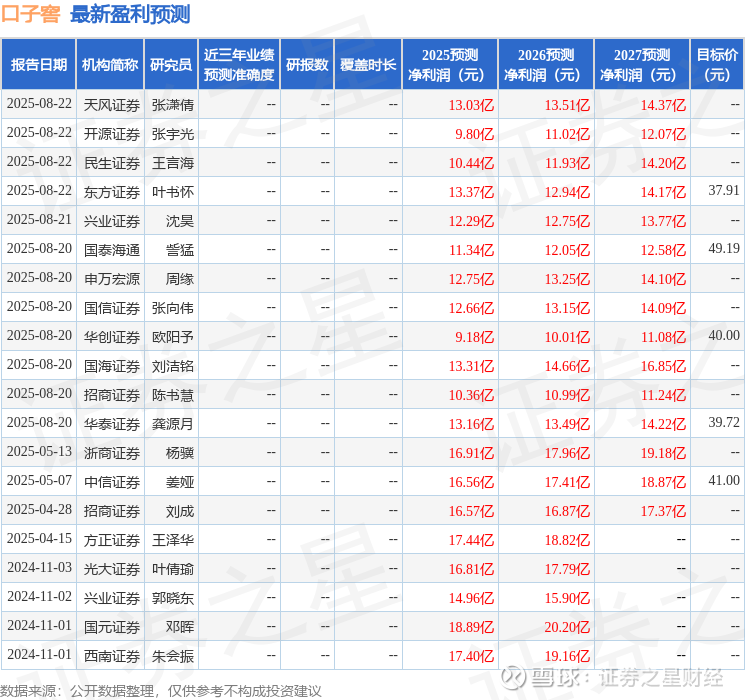Click analyst name 王言海

pyautogui.click(x=173, y=163)
